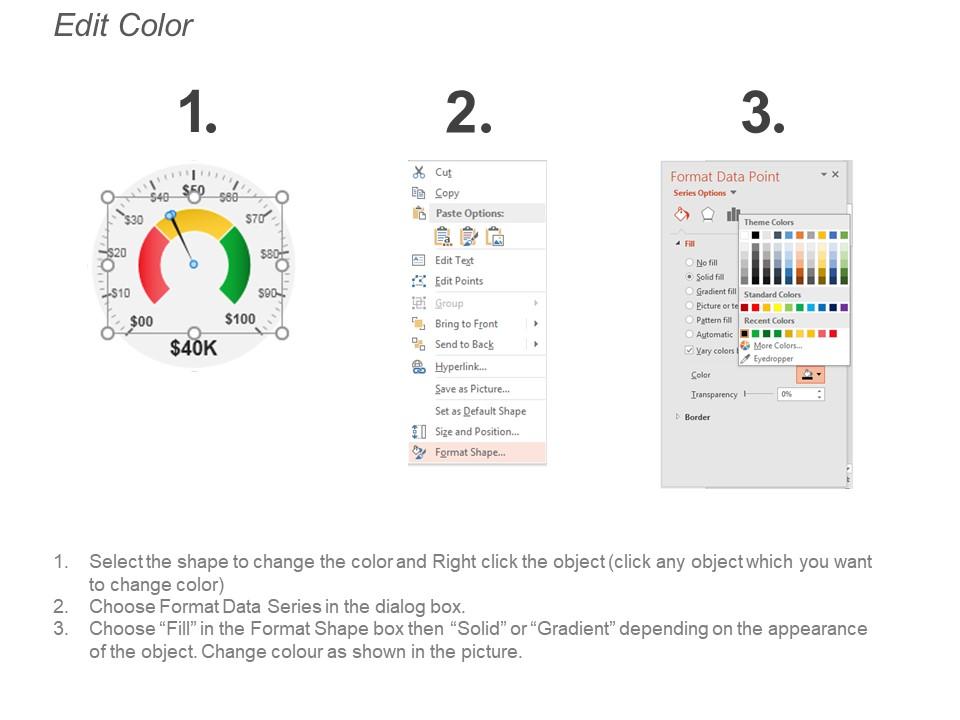Click the Eyedropper tool
Image resolution: width=960 pixels, height=720 pixels.
(773, 358)
